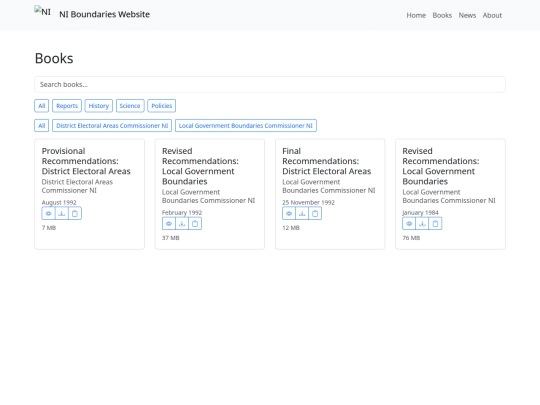Open the Home nav link
This screenshot has width=540, height=405.
[416, 15]
